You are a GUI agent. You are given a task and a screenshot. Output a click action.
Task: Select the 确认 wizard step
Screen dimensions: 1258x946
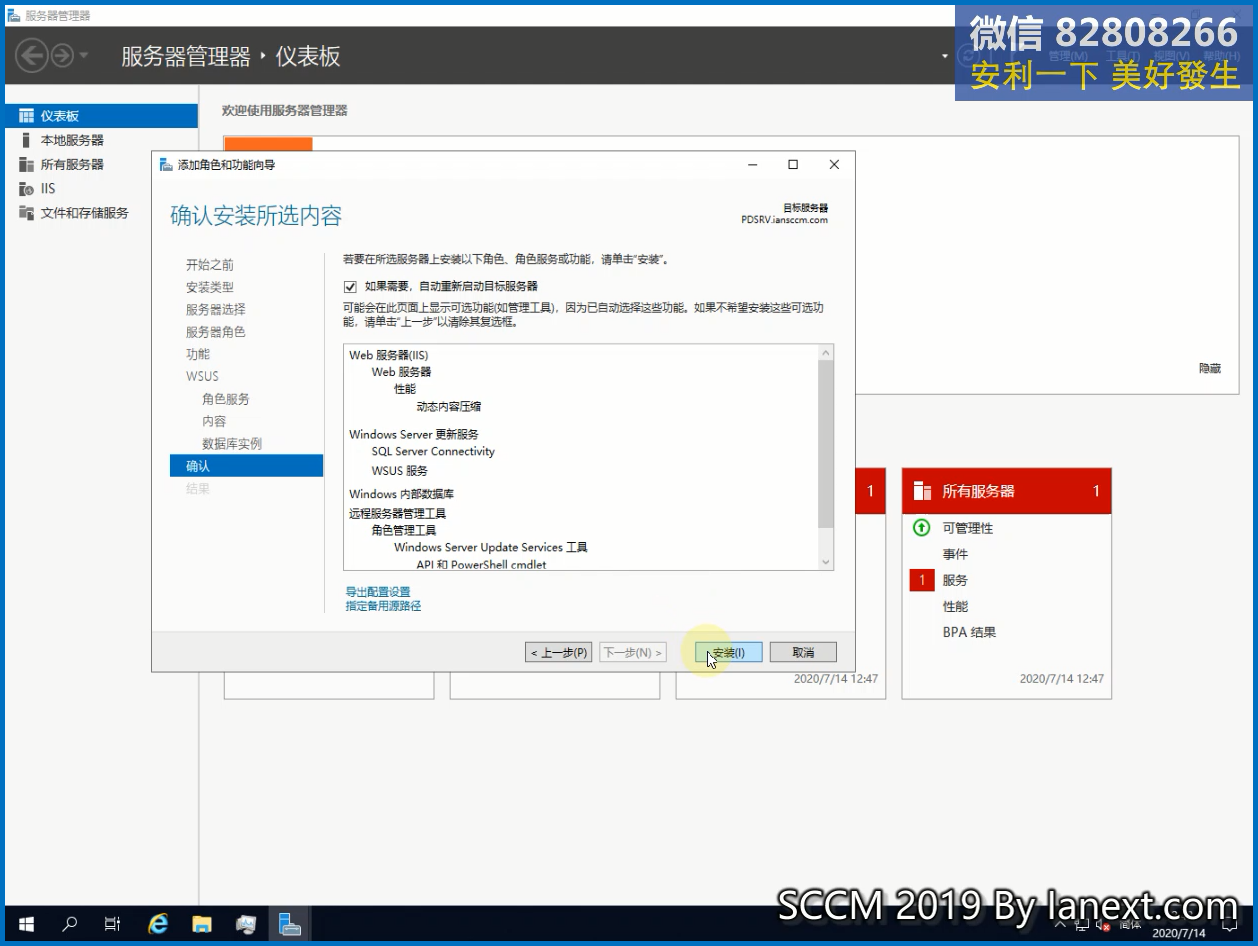pos(246,466)
